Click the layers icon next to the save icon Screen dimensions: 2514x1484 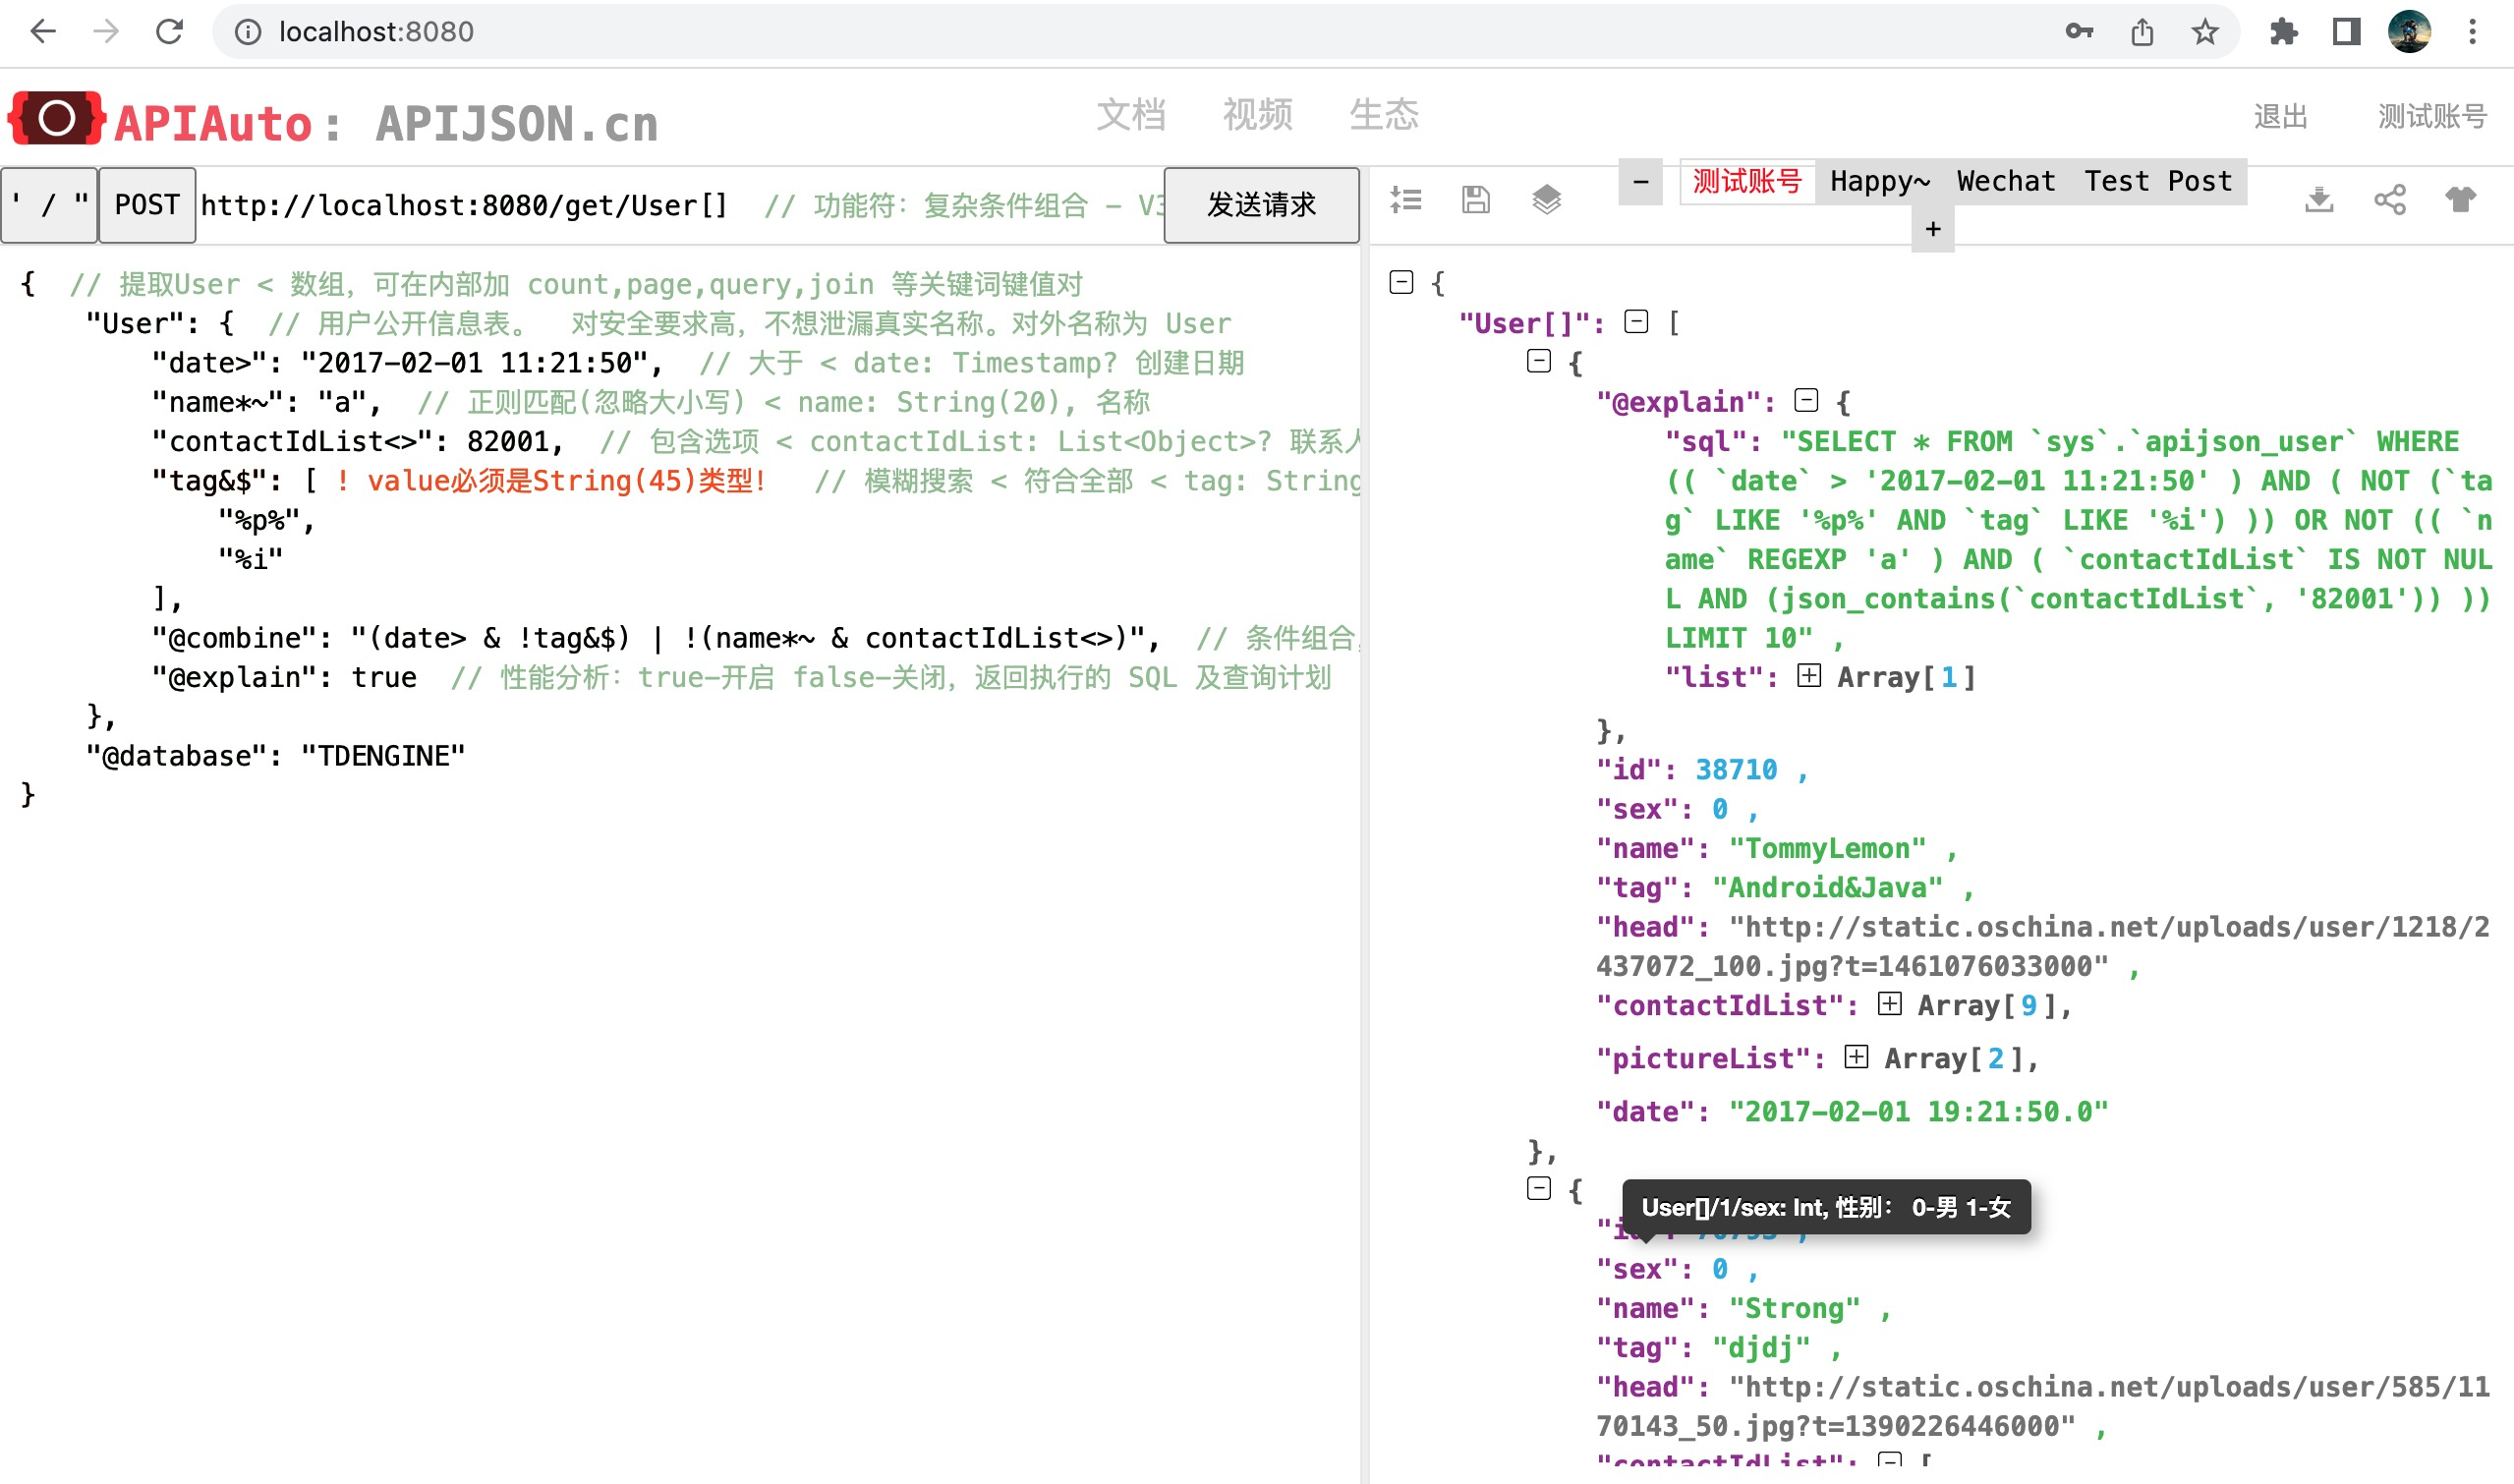point(1545,199)
